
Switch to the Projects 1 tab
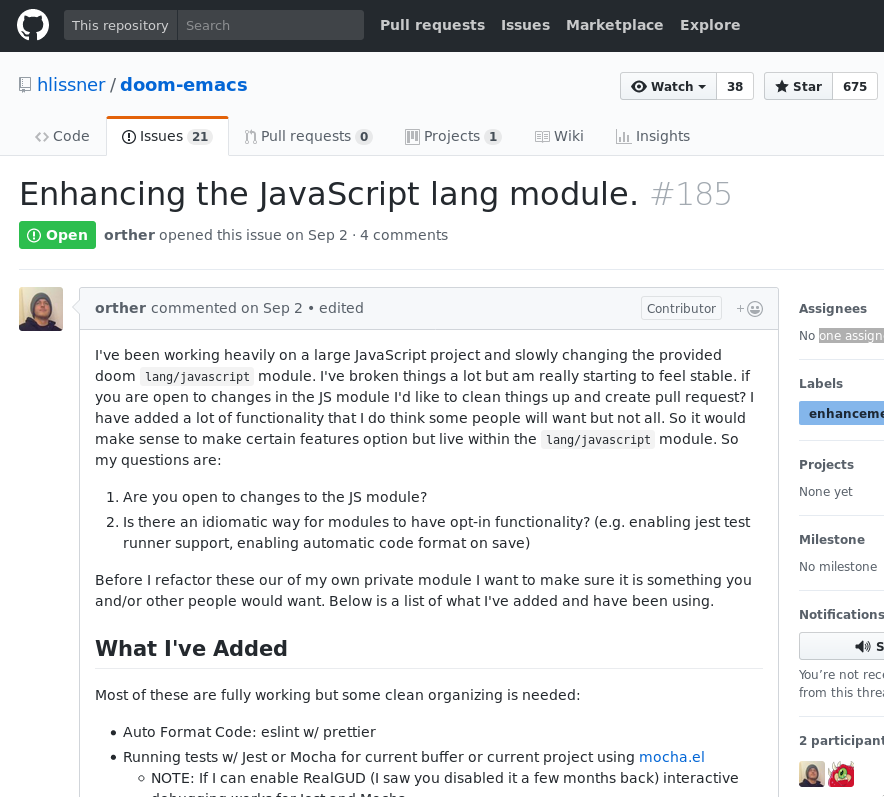[453, 136]
